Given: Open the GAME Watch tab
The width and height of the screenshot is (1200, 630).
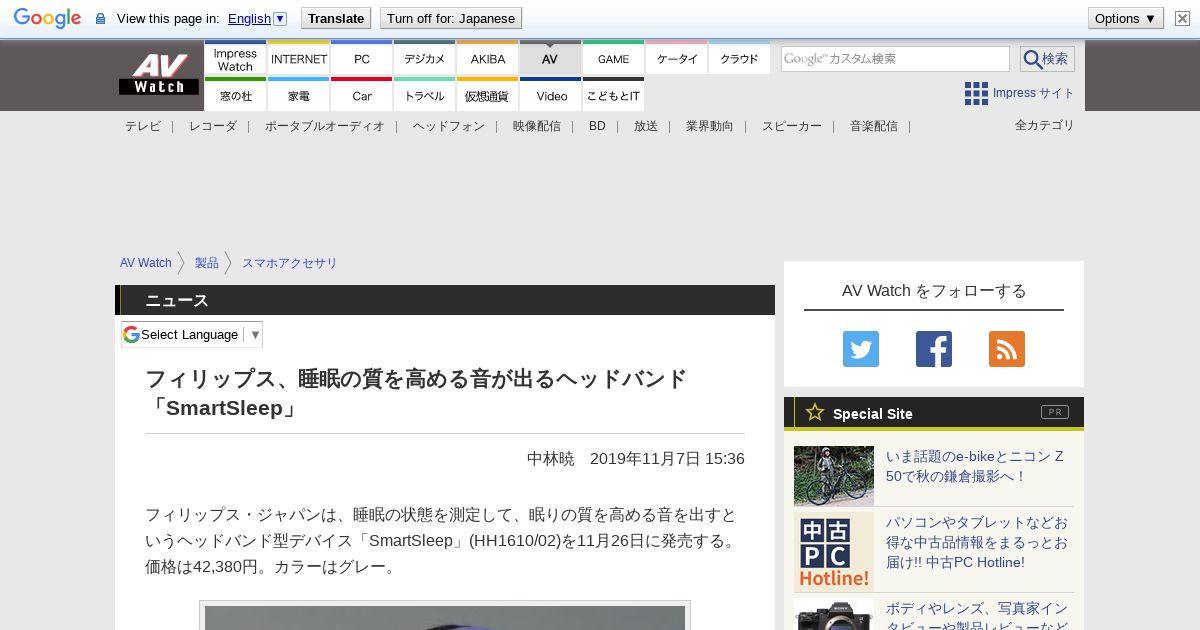Looking at the screenshot, I should click(614, 59).
